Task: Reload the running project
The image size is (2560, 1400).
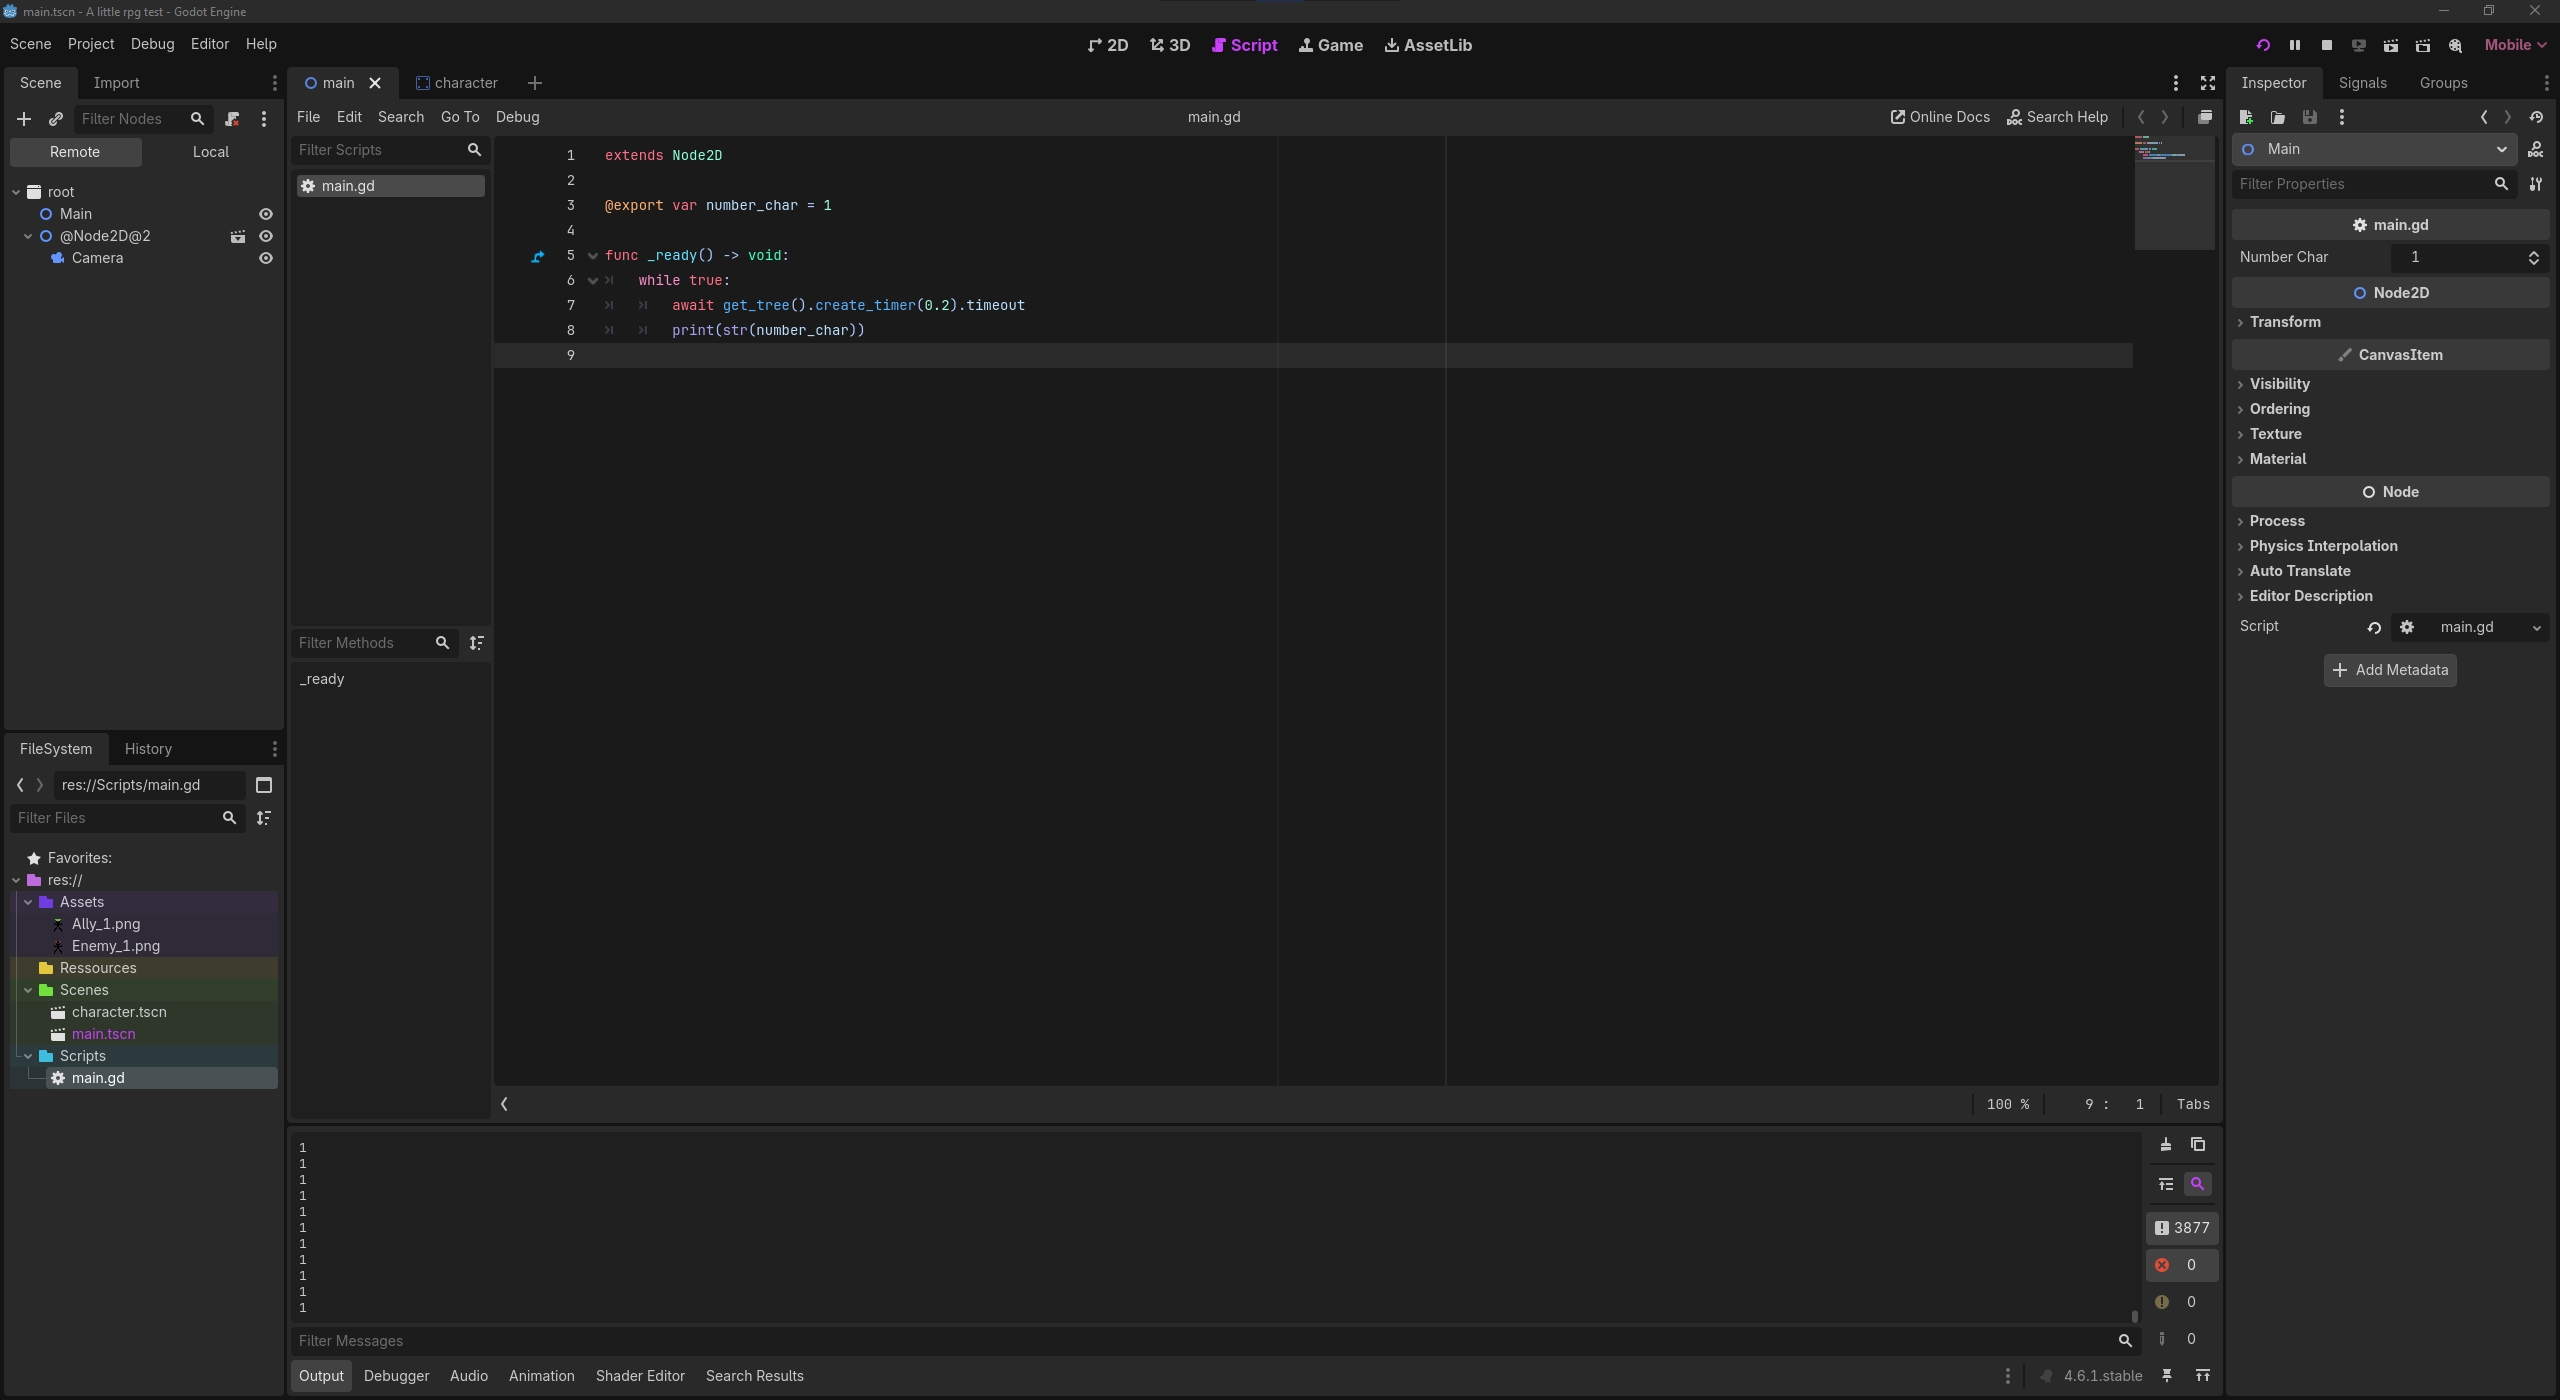Action: [2263, 45]
